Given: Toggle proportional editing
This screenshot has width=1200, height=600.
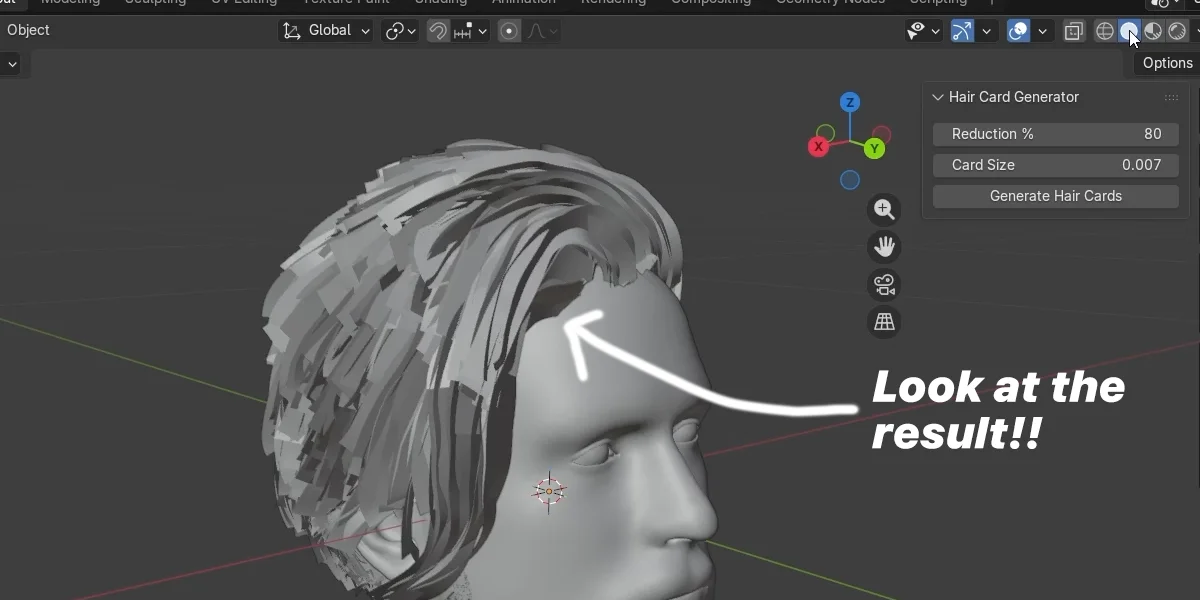Looking at the screenshot, I should pyautogui.click(x=508, y=30).
